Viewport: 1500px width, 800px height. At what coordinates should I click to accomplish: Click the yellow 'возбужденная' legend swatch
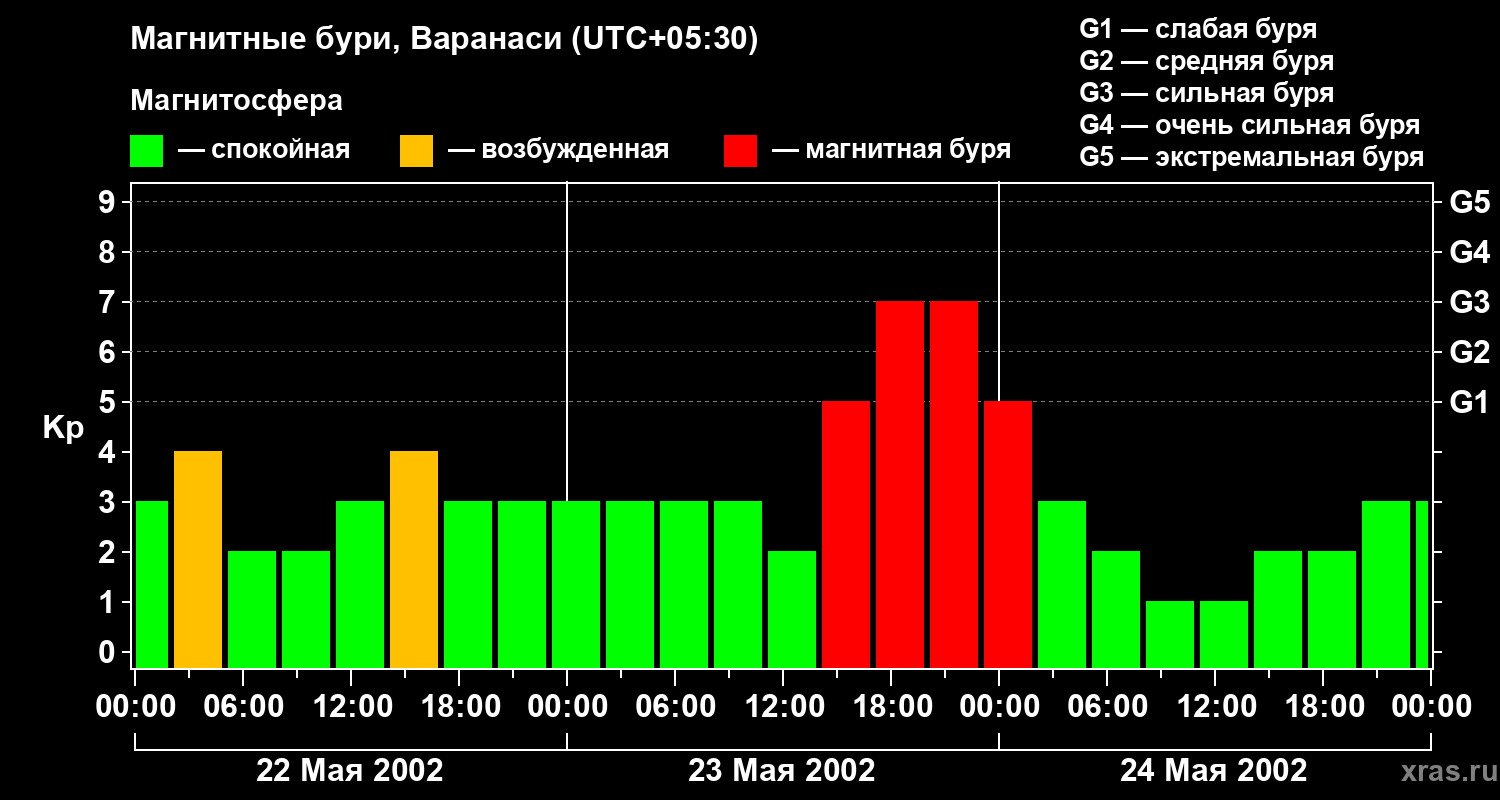417,151
